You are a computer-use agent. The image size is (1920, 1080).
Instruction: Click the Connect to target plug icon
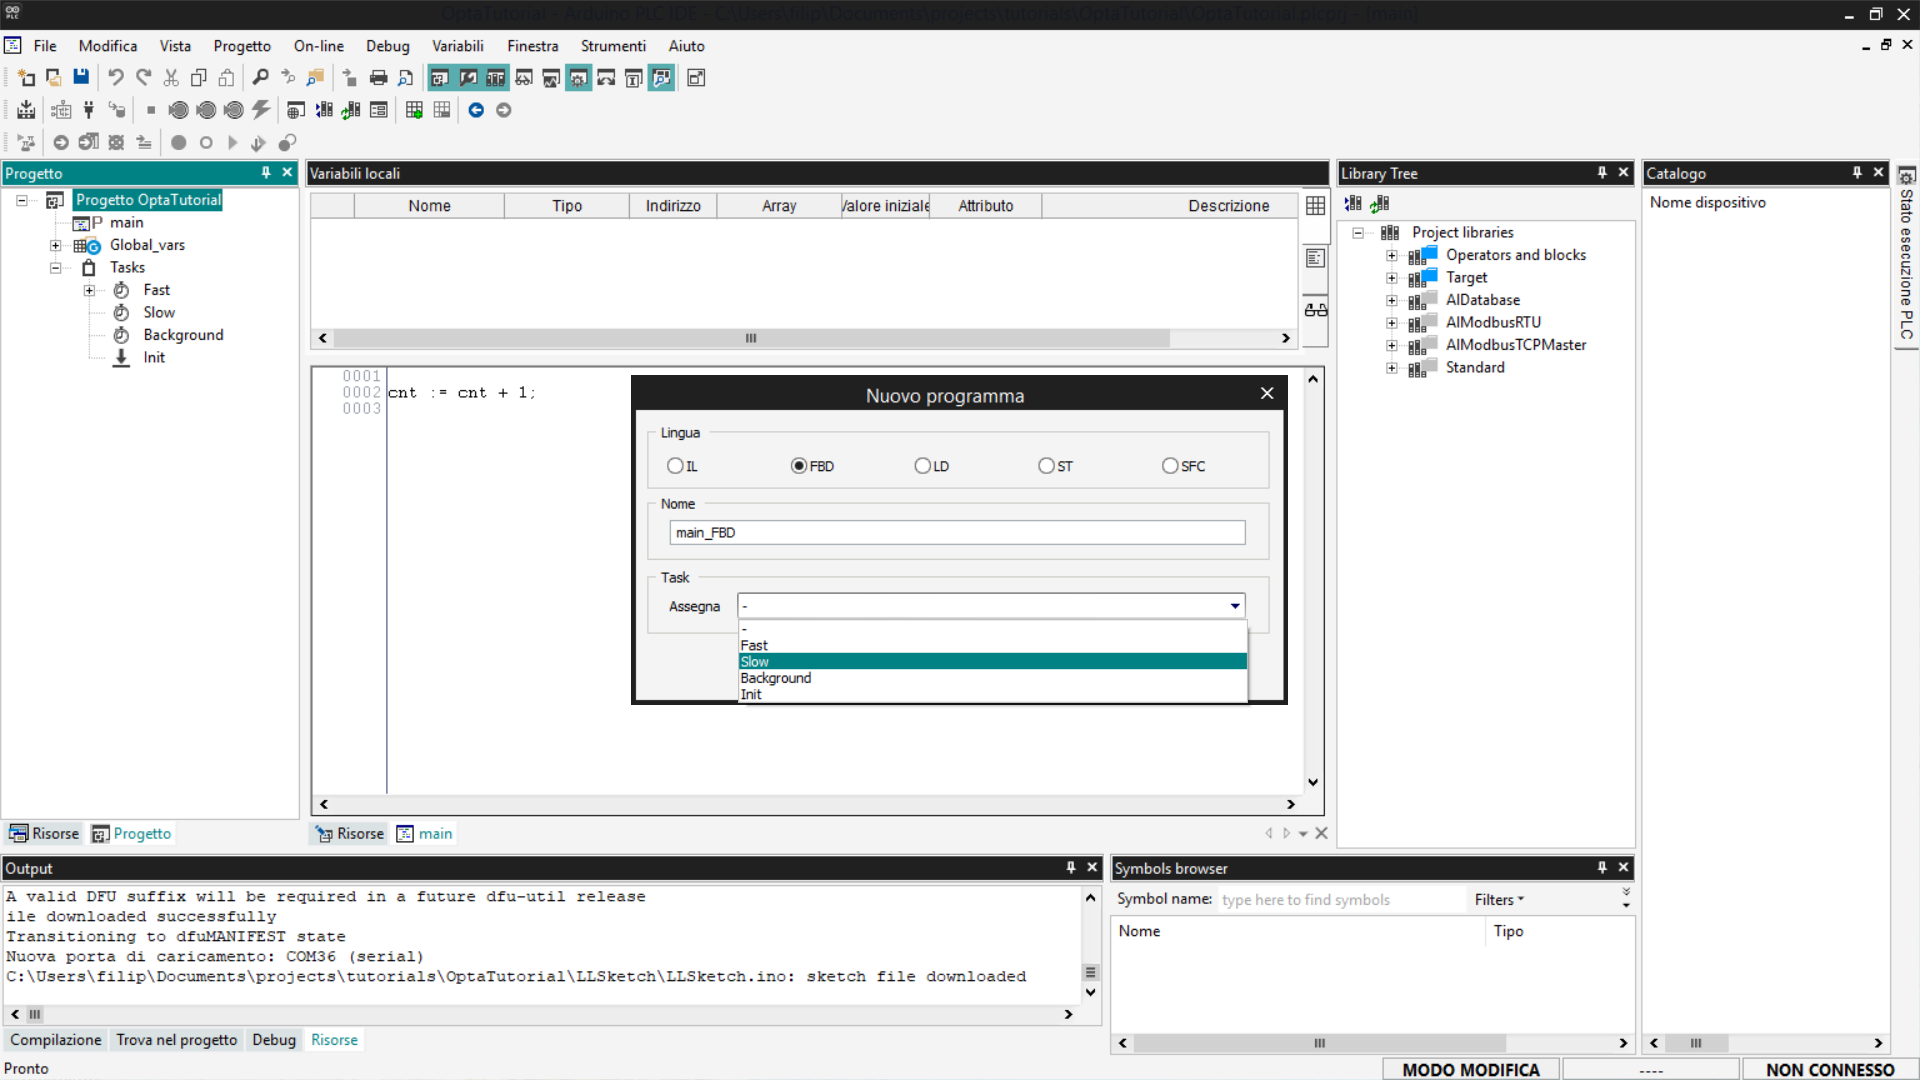point(89,110)
